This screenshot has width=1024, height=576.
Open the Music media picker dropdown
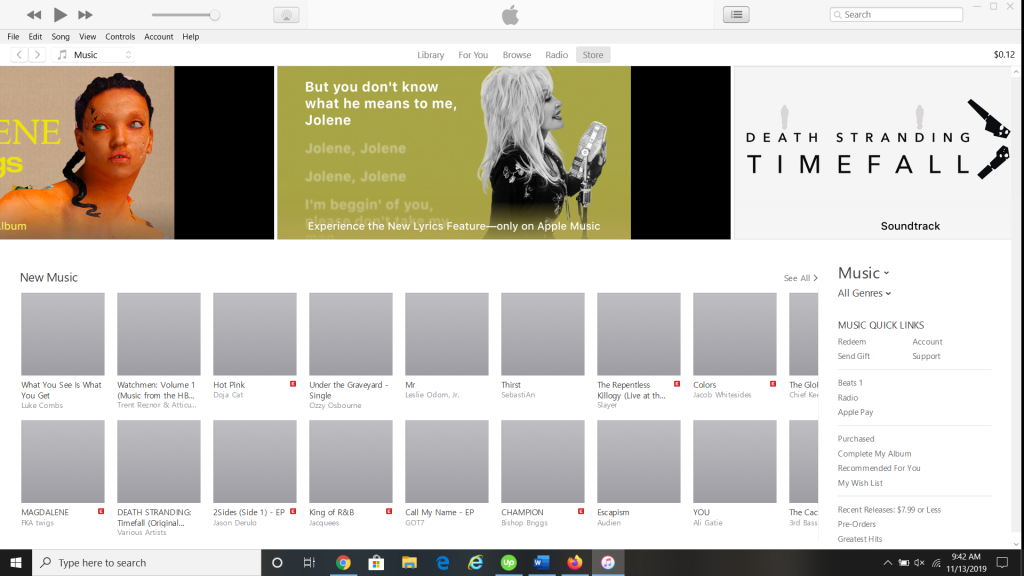click(x=95, y=55)
